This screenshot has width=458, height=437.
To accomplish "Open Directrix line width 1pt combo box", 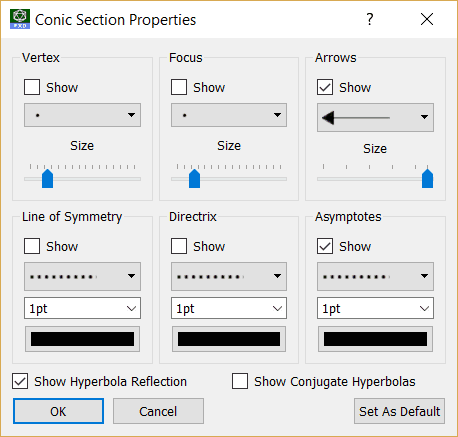I will (x=229, y=308).
